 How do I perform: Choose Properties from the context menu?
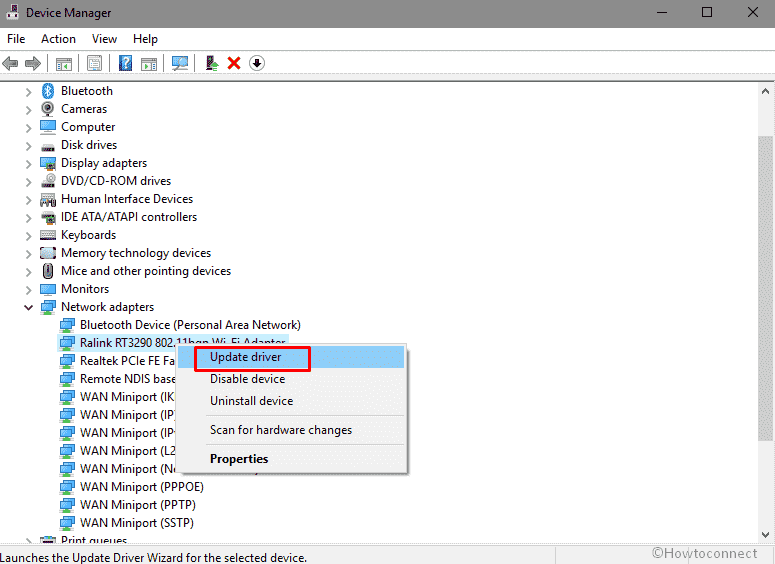tap(291, 459)
